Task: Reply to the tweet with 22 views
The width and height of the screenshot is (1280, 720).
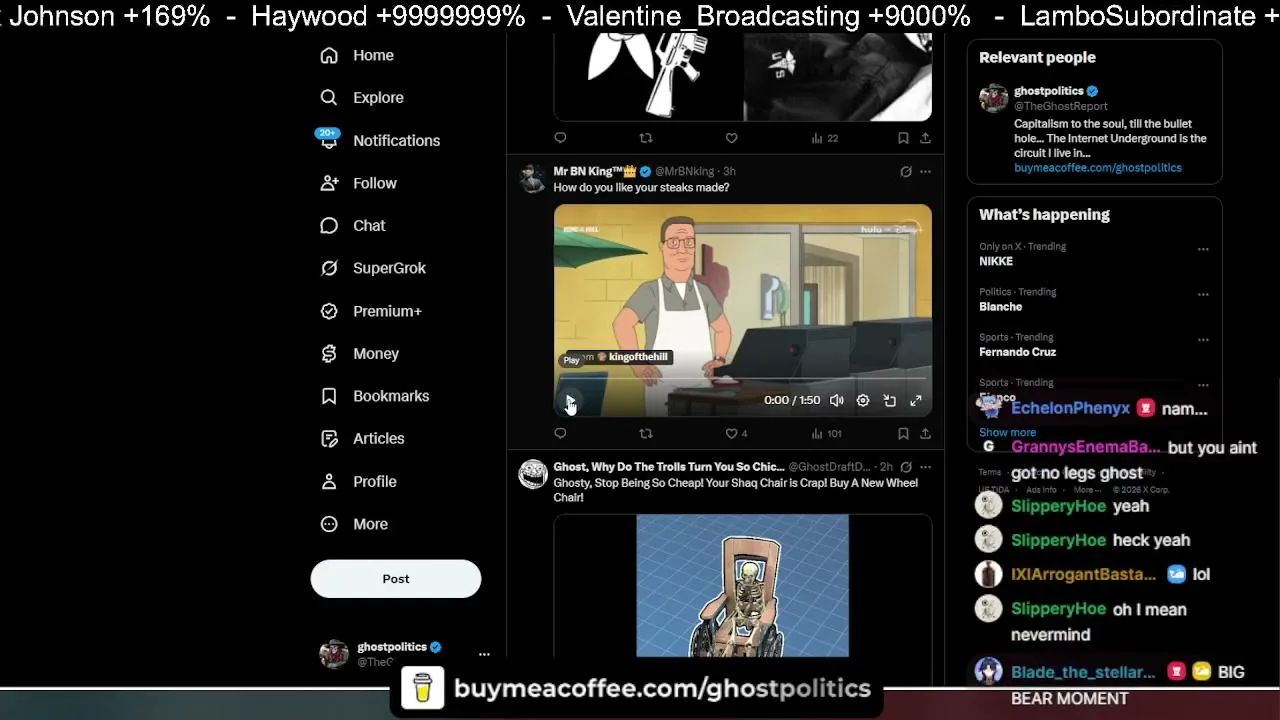Action: click(x=560, y=138)
